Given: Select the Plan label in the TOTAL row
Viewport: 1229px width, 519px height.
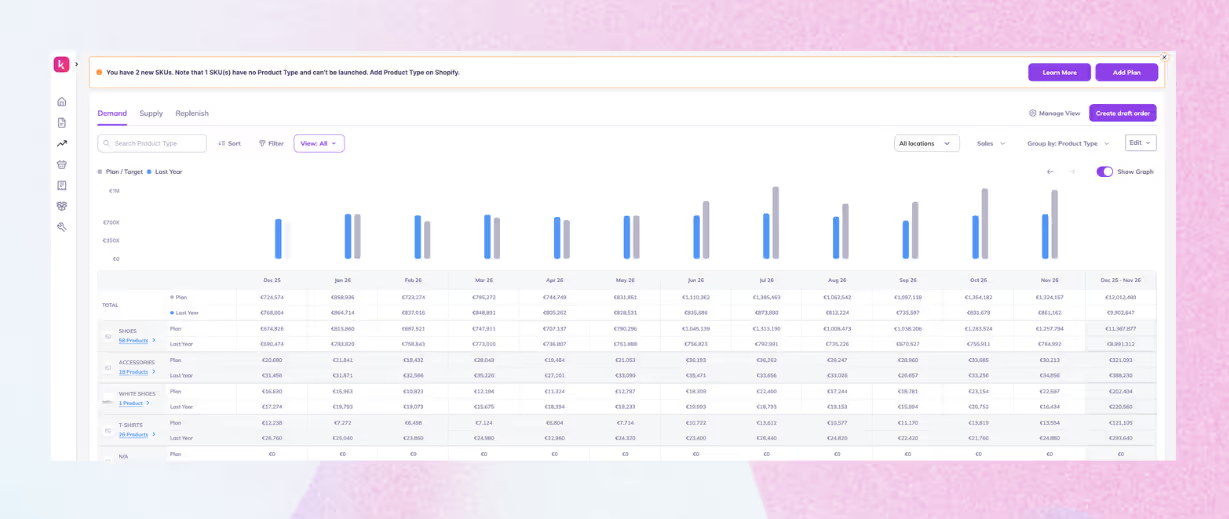Looking at the screenshot, I should pos(180,297).
